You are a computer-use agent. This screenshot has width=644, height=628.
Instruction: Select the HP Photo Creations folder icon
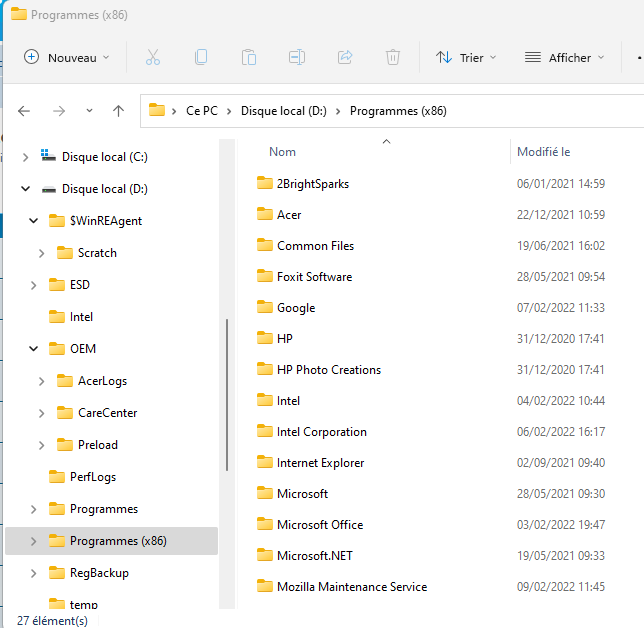coord(264,369)
